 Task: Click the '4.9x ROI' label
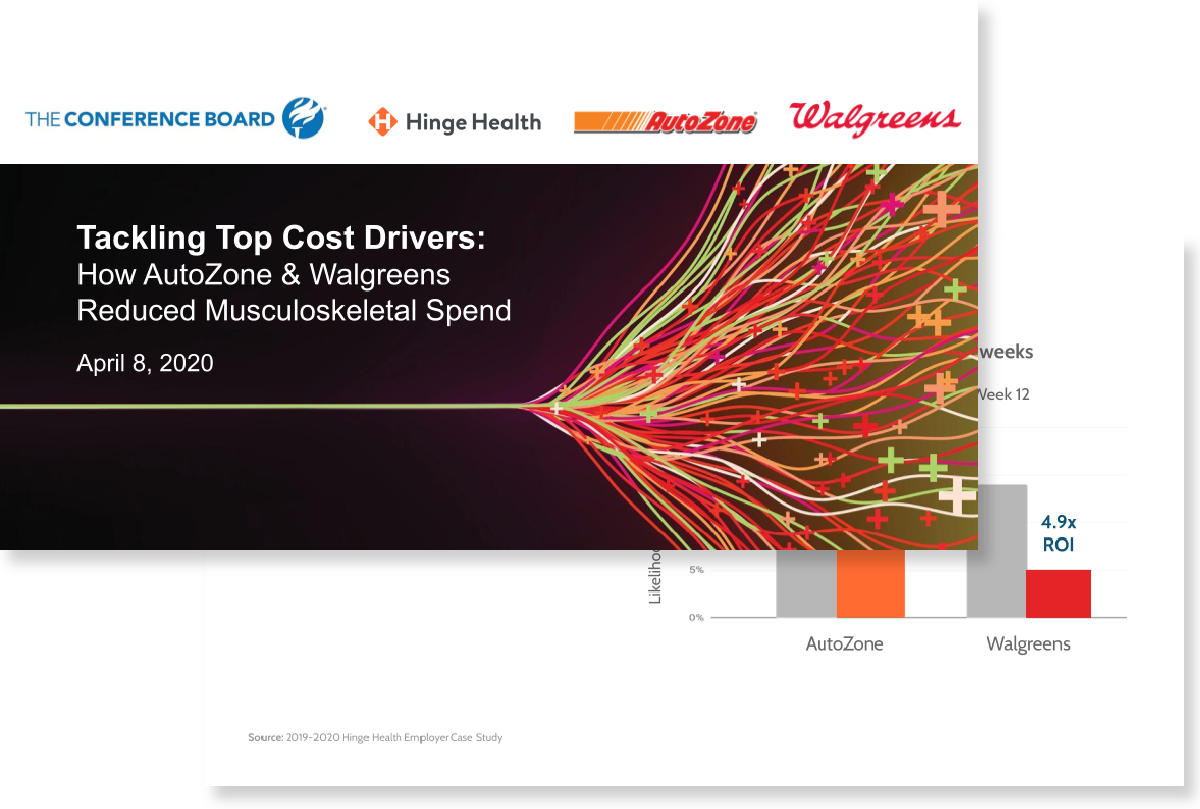(1058, 534)
